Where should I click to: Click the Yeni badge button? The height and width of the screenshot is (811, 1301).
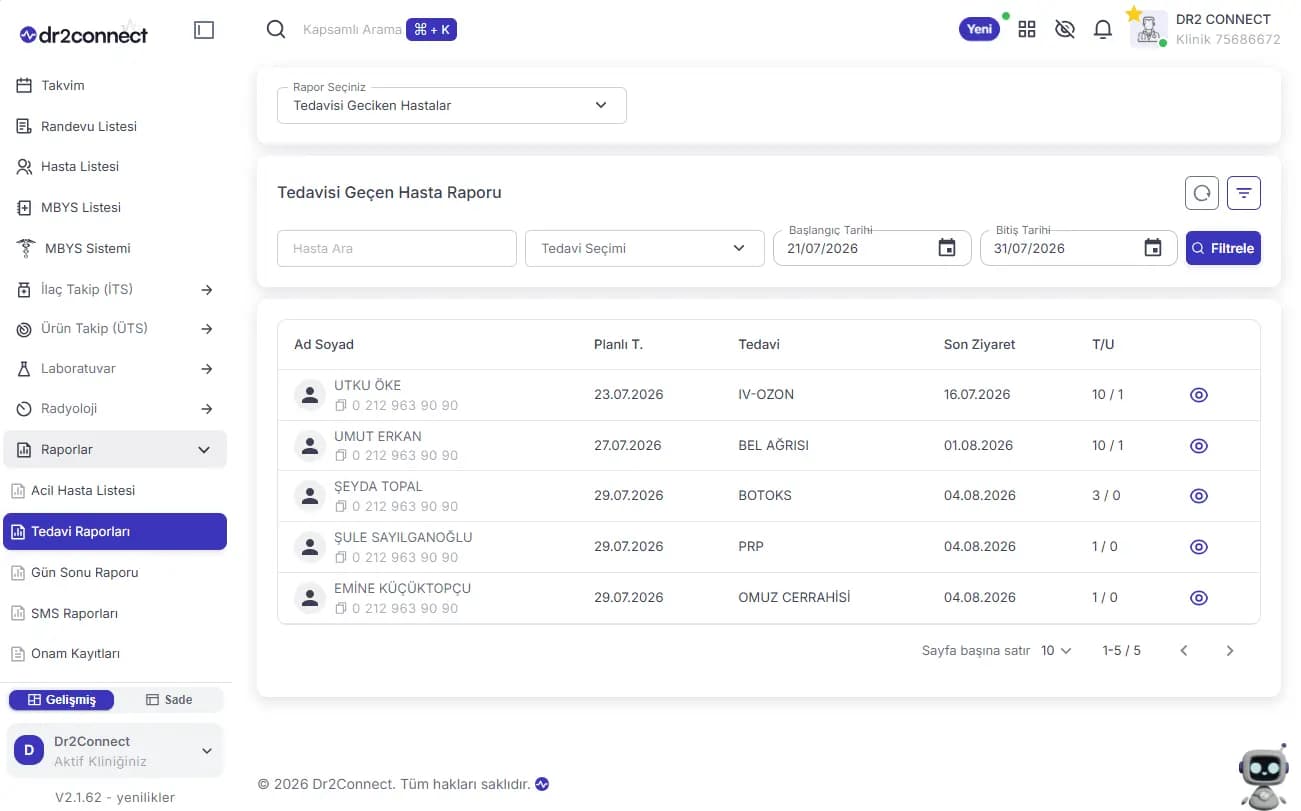[x=980, y=29]
